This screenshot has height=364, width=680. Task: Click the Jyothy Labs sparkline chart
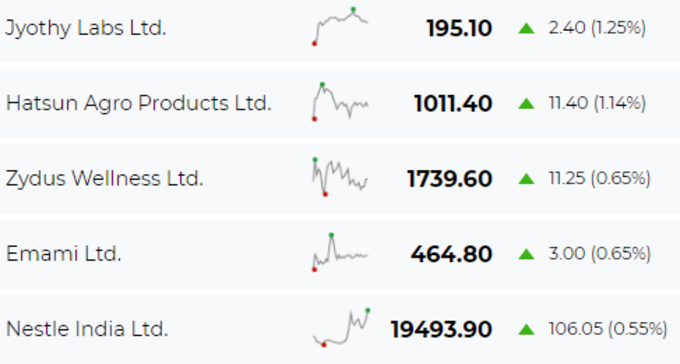click(x=340, y=26)
